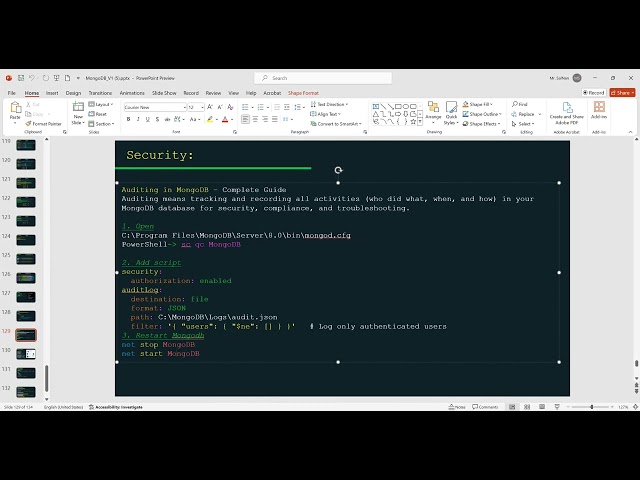Open line spacing options

(299, 107)
